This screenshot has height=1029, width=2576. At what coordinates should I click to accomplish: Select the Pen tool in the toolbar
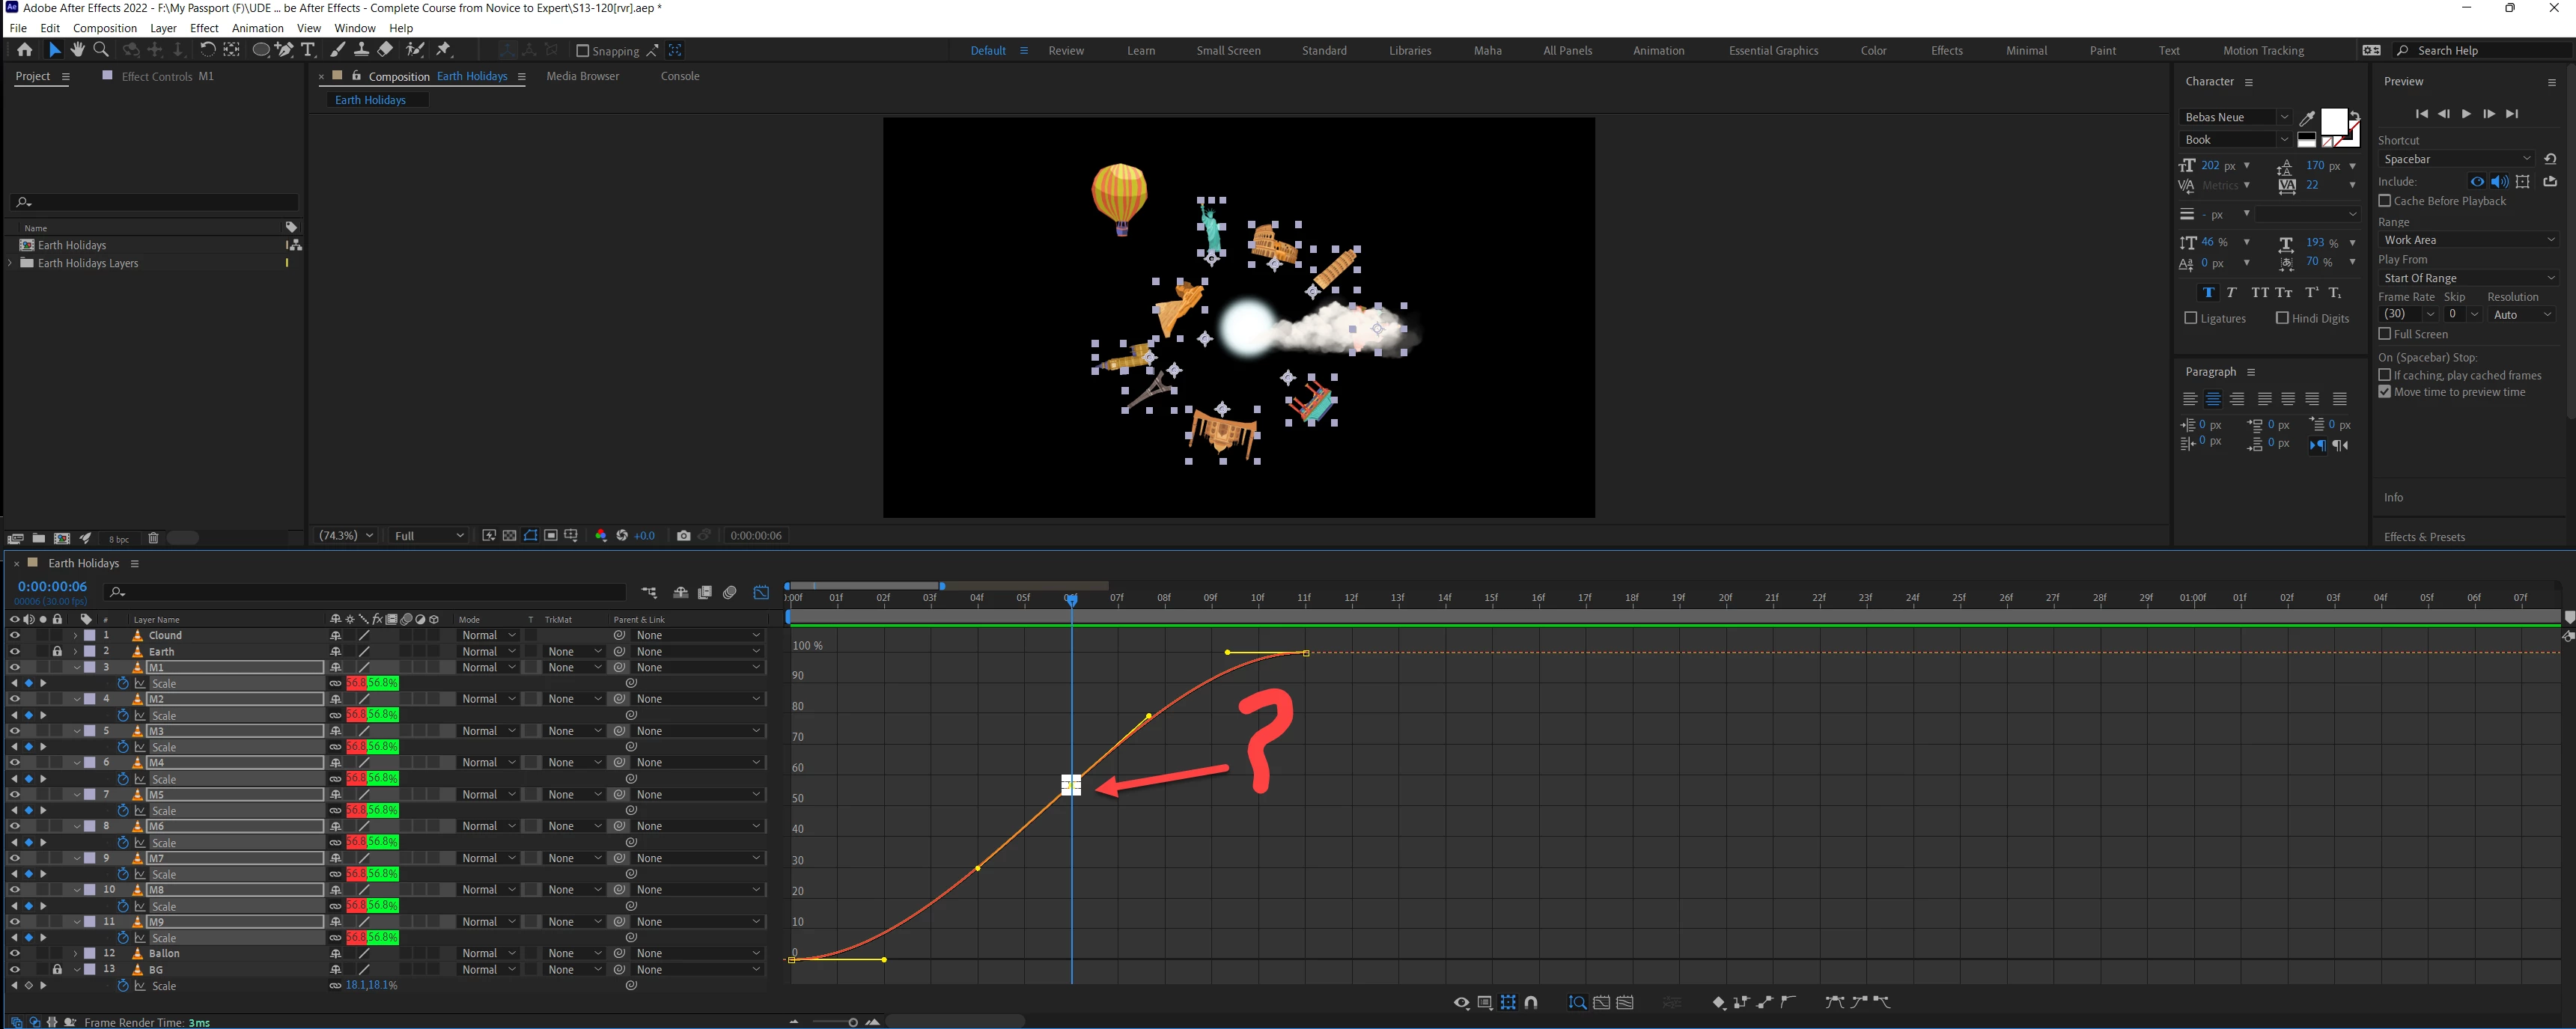[x=285, y=50]
